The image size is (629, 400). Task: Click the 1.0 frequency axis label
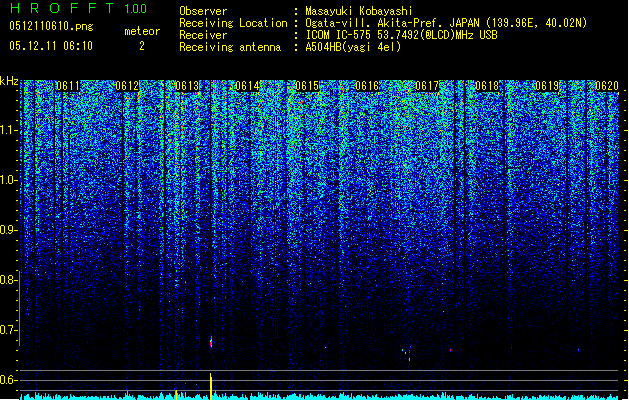point(9,181)
